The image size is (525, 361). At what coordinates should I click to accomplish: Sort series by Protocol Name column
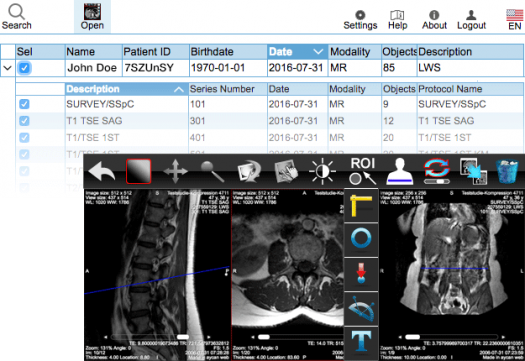[x=470, y=89]
